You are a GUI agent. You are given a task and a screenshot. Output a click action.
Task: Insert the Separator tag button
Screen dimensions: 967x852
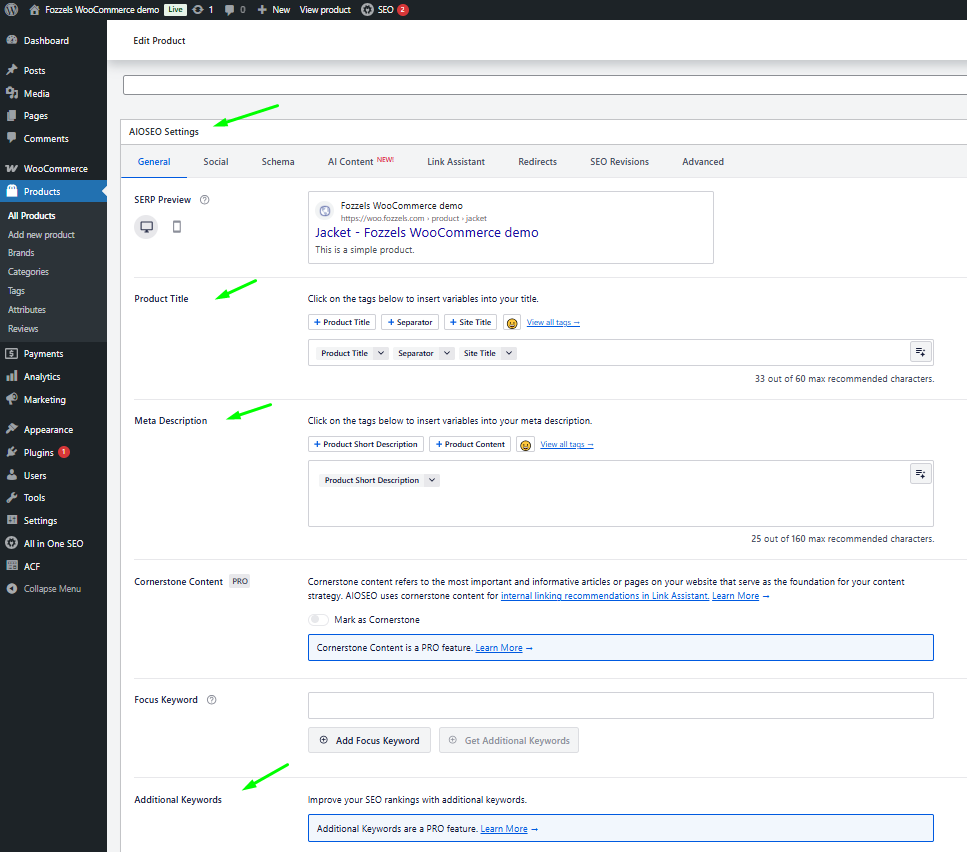410,322
